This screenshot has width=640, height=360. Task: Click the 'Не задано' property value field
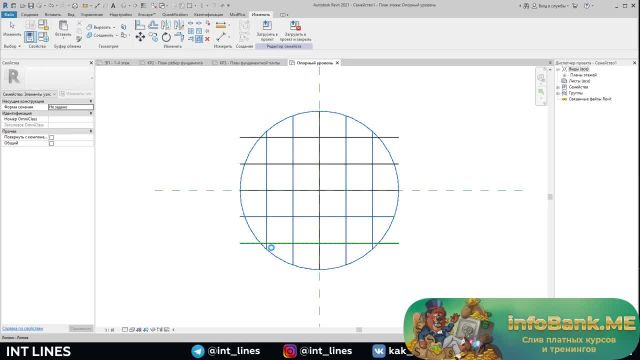pos(71,107)
